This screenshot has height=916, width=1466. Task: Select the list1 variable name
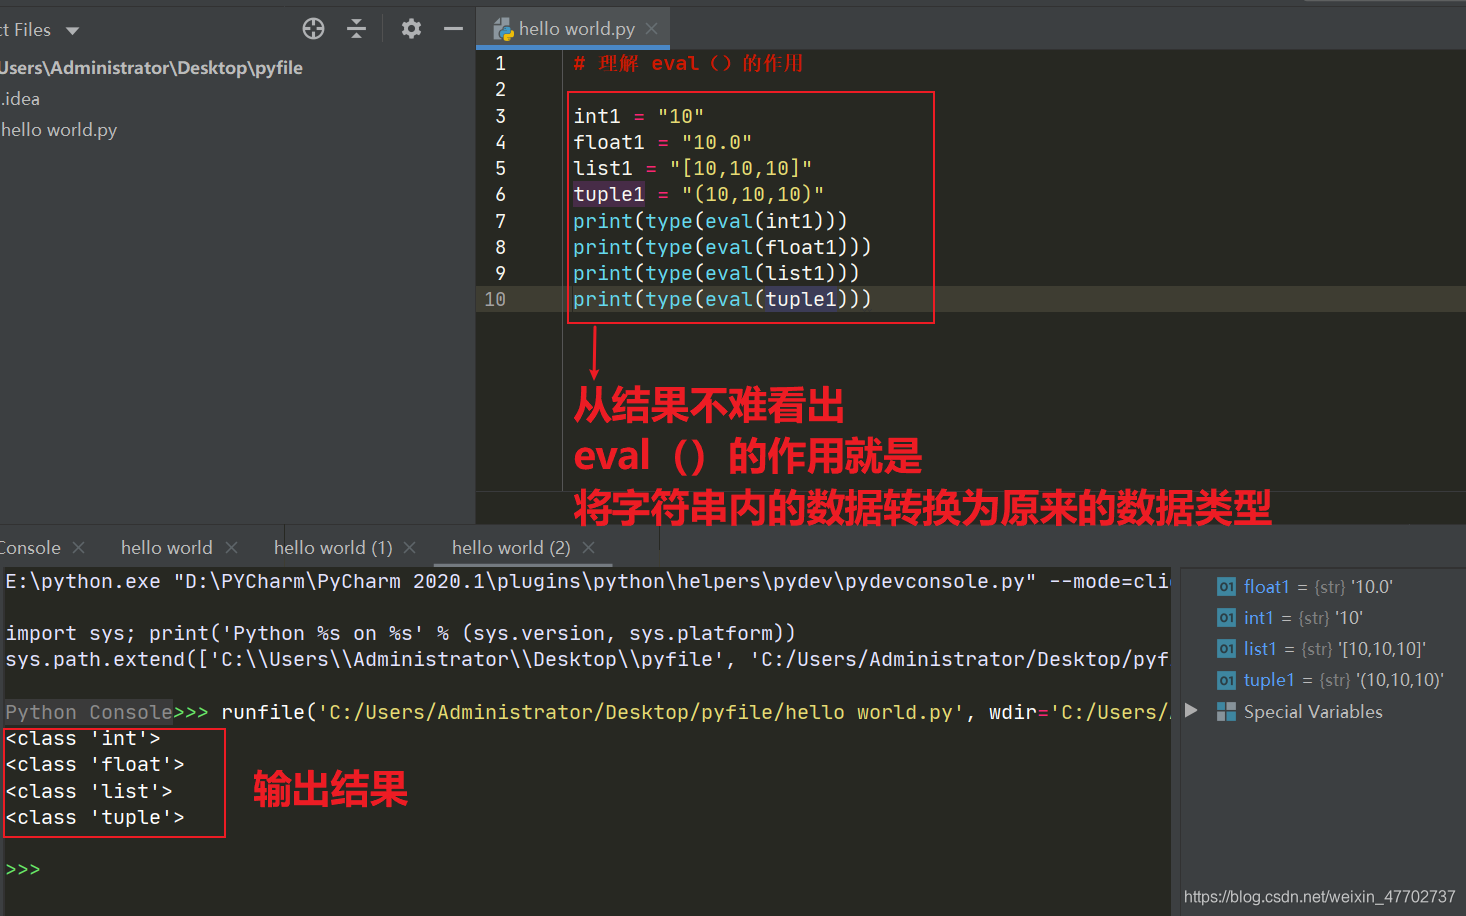(1260, 649)
